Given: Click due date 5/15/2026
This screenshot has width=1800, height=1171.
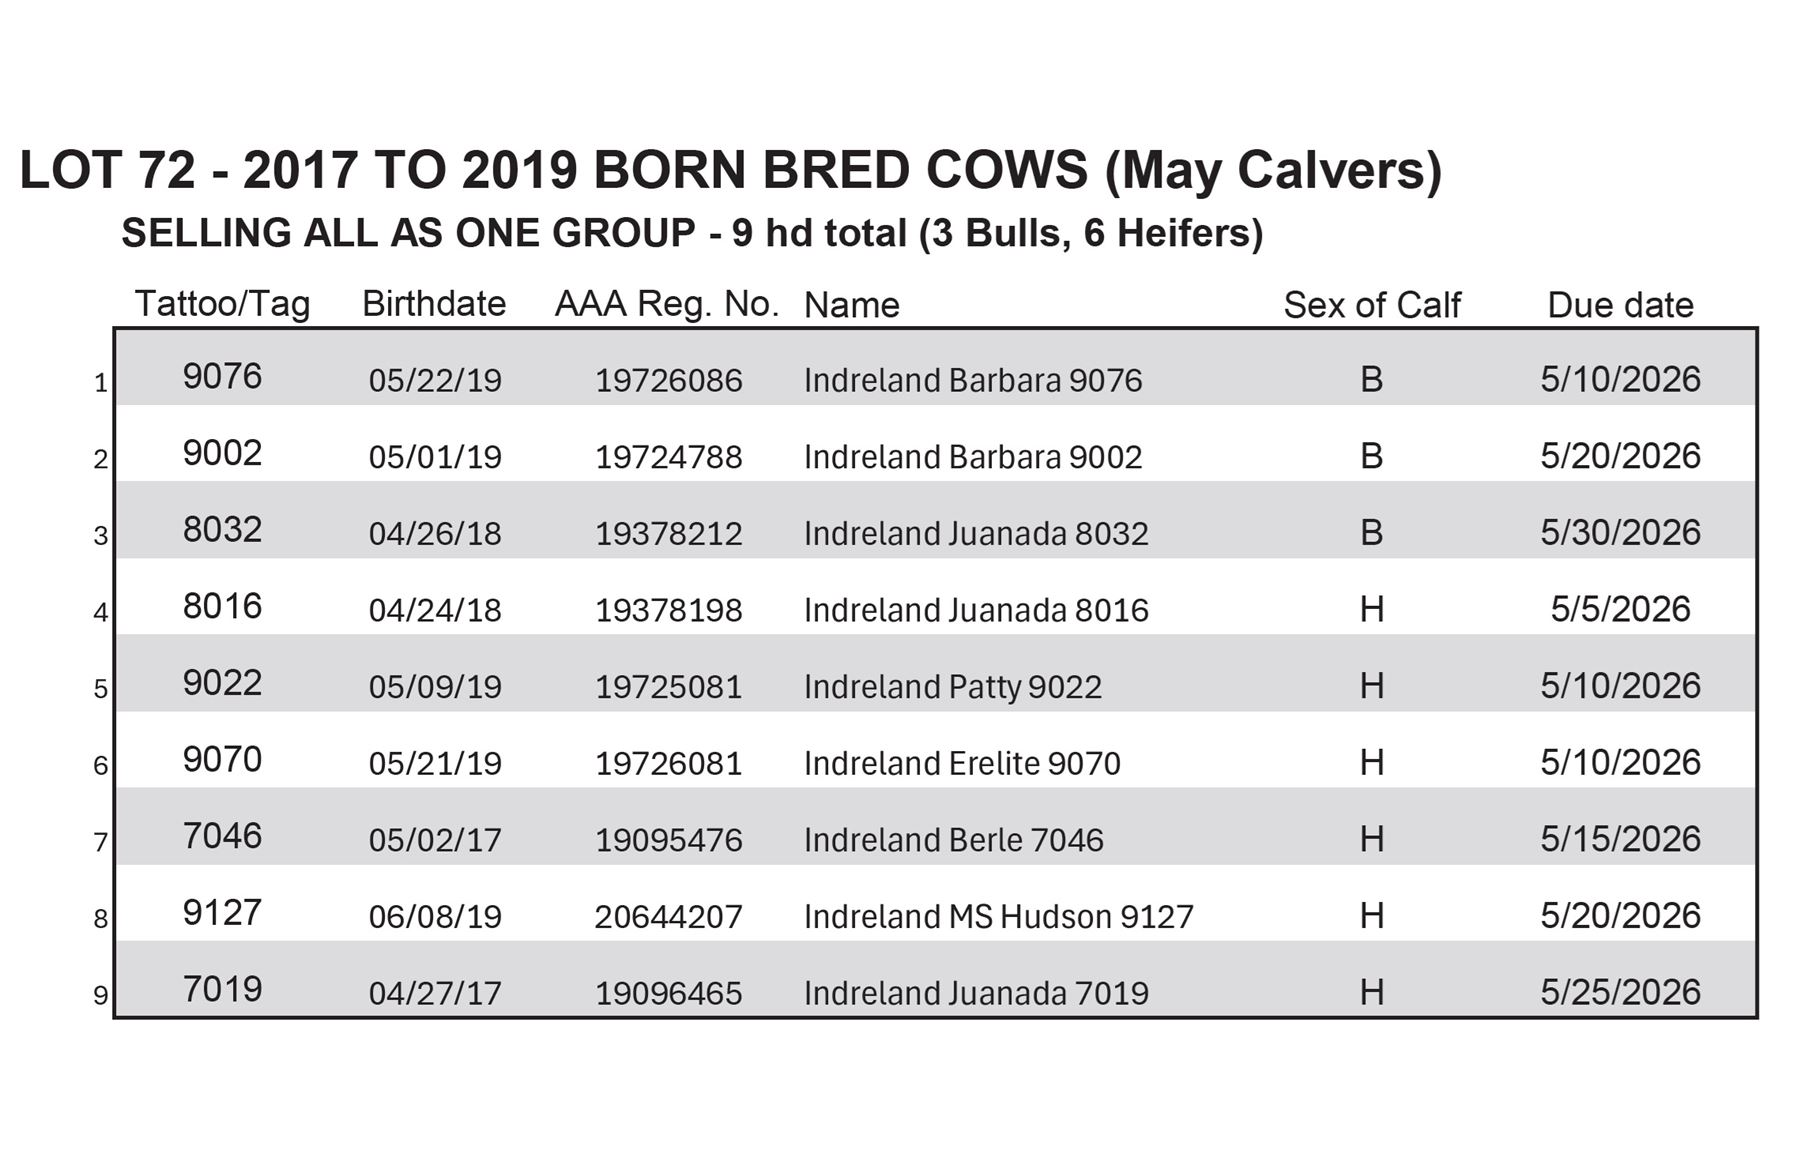Looking at the screenshot, I should (x=1620, y=839).
